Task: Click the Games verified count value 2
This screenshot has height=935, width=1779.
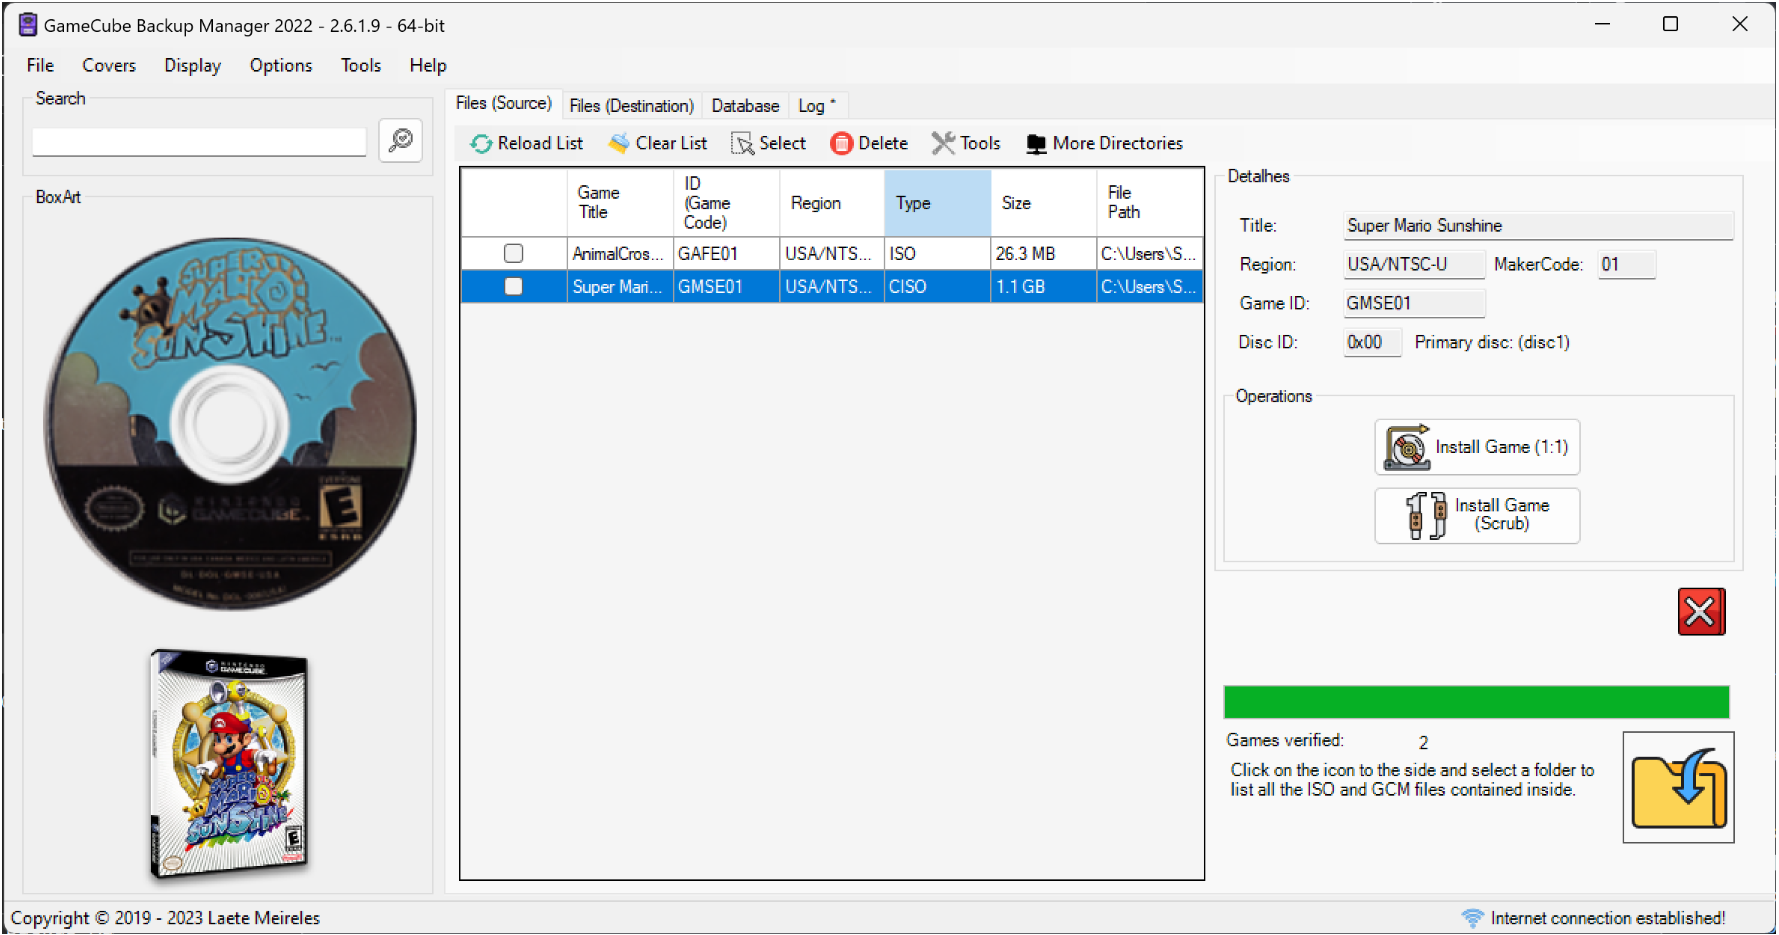Action: coord(1423,743)
